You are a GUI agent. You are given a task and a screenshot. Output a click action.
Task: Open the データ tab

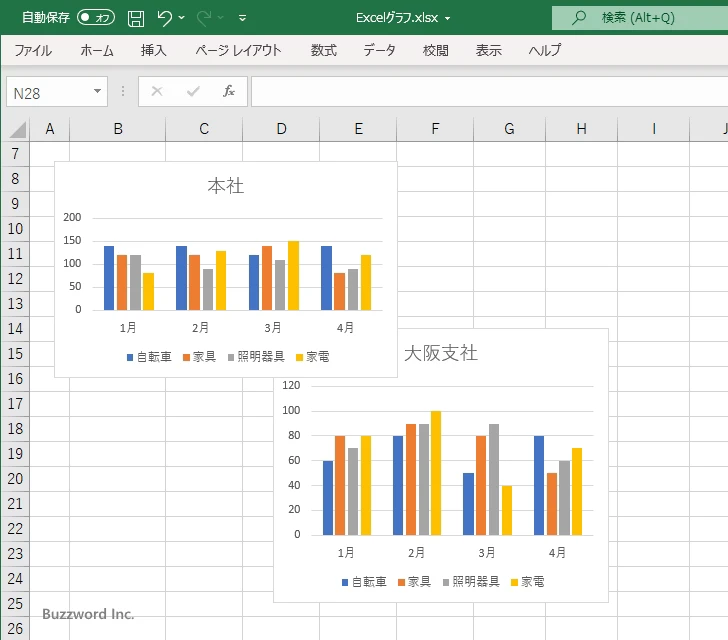pyautogui.click(x=379, y=50)
